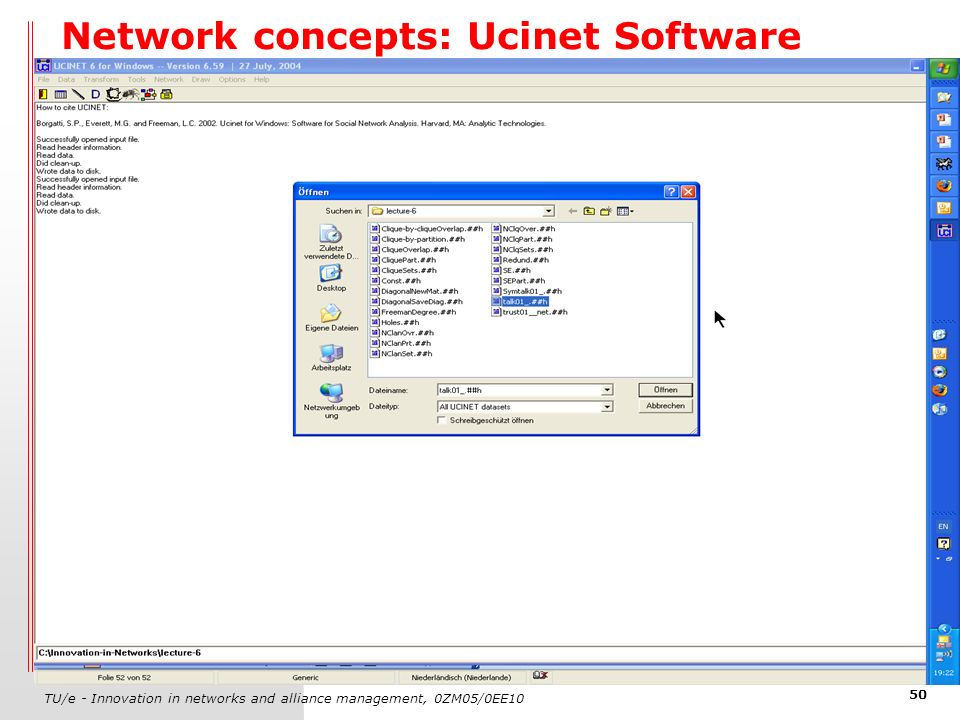Click the diagonal pen toolbar icon
Screen dimensions: 960x720
pos(78,94)
